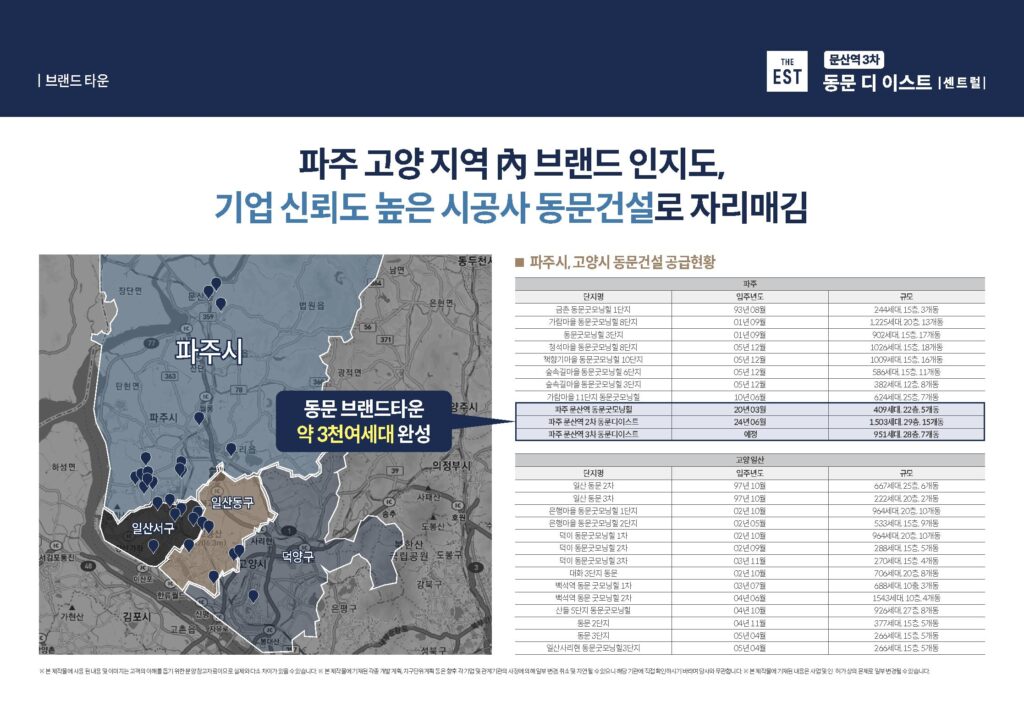This screenshot has width=1024, height=707.
Task: Click the 일산서구 map label
Action: (x=153, y=527)
